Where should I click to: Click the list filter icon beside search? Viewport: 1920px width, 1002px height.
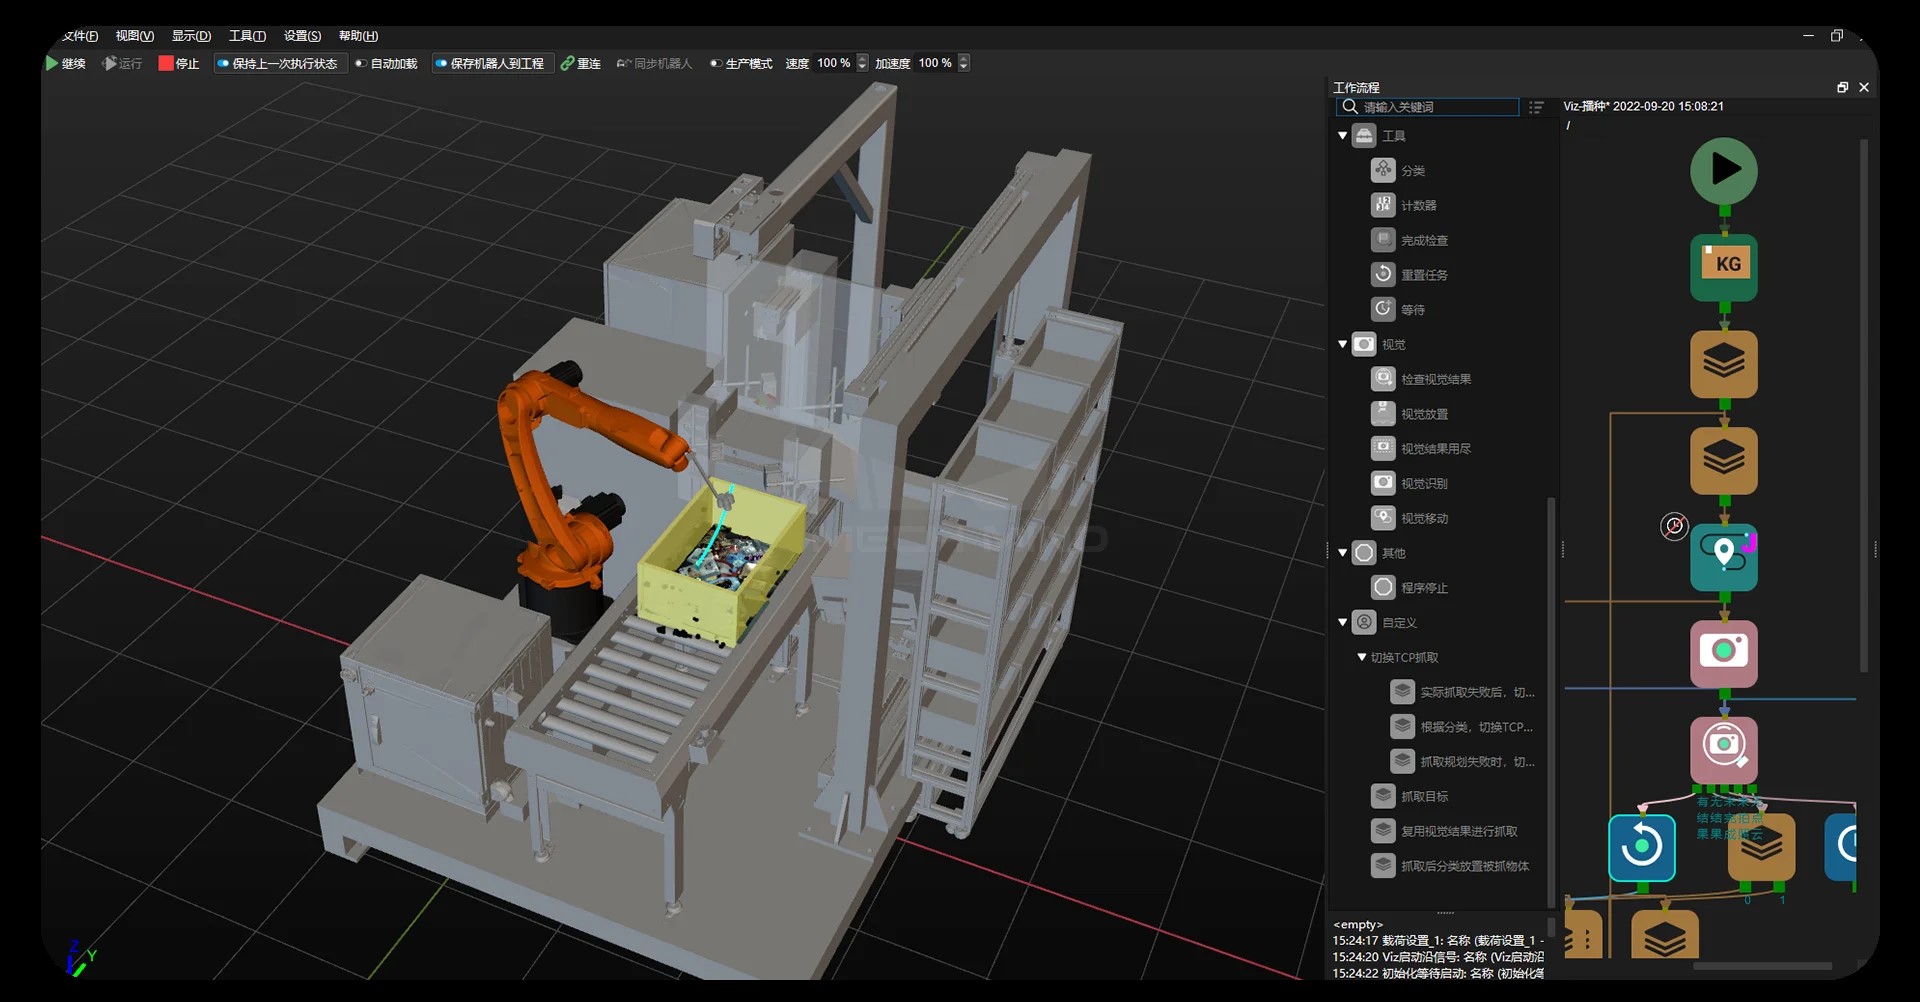pos(1536,107)
